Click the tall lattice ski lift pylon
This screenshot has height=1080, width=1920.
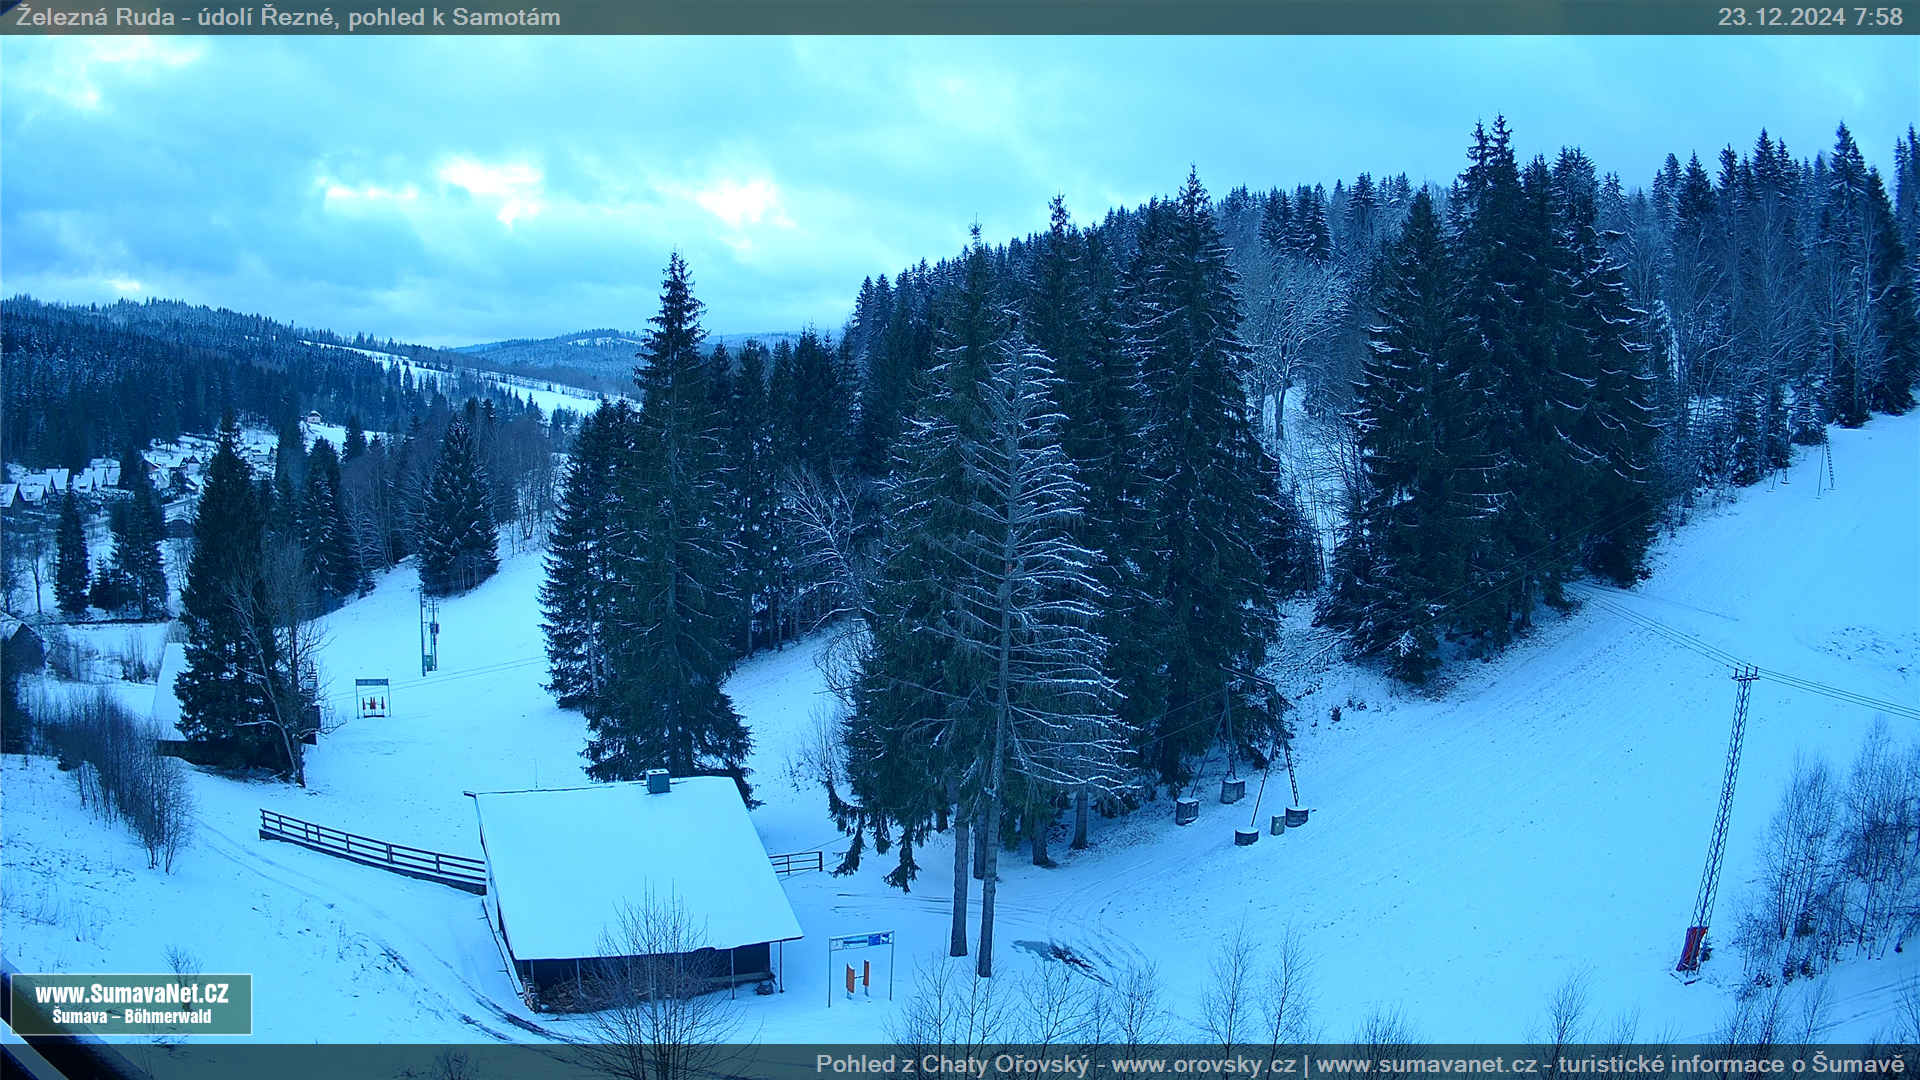[x=1724, y=800]
